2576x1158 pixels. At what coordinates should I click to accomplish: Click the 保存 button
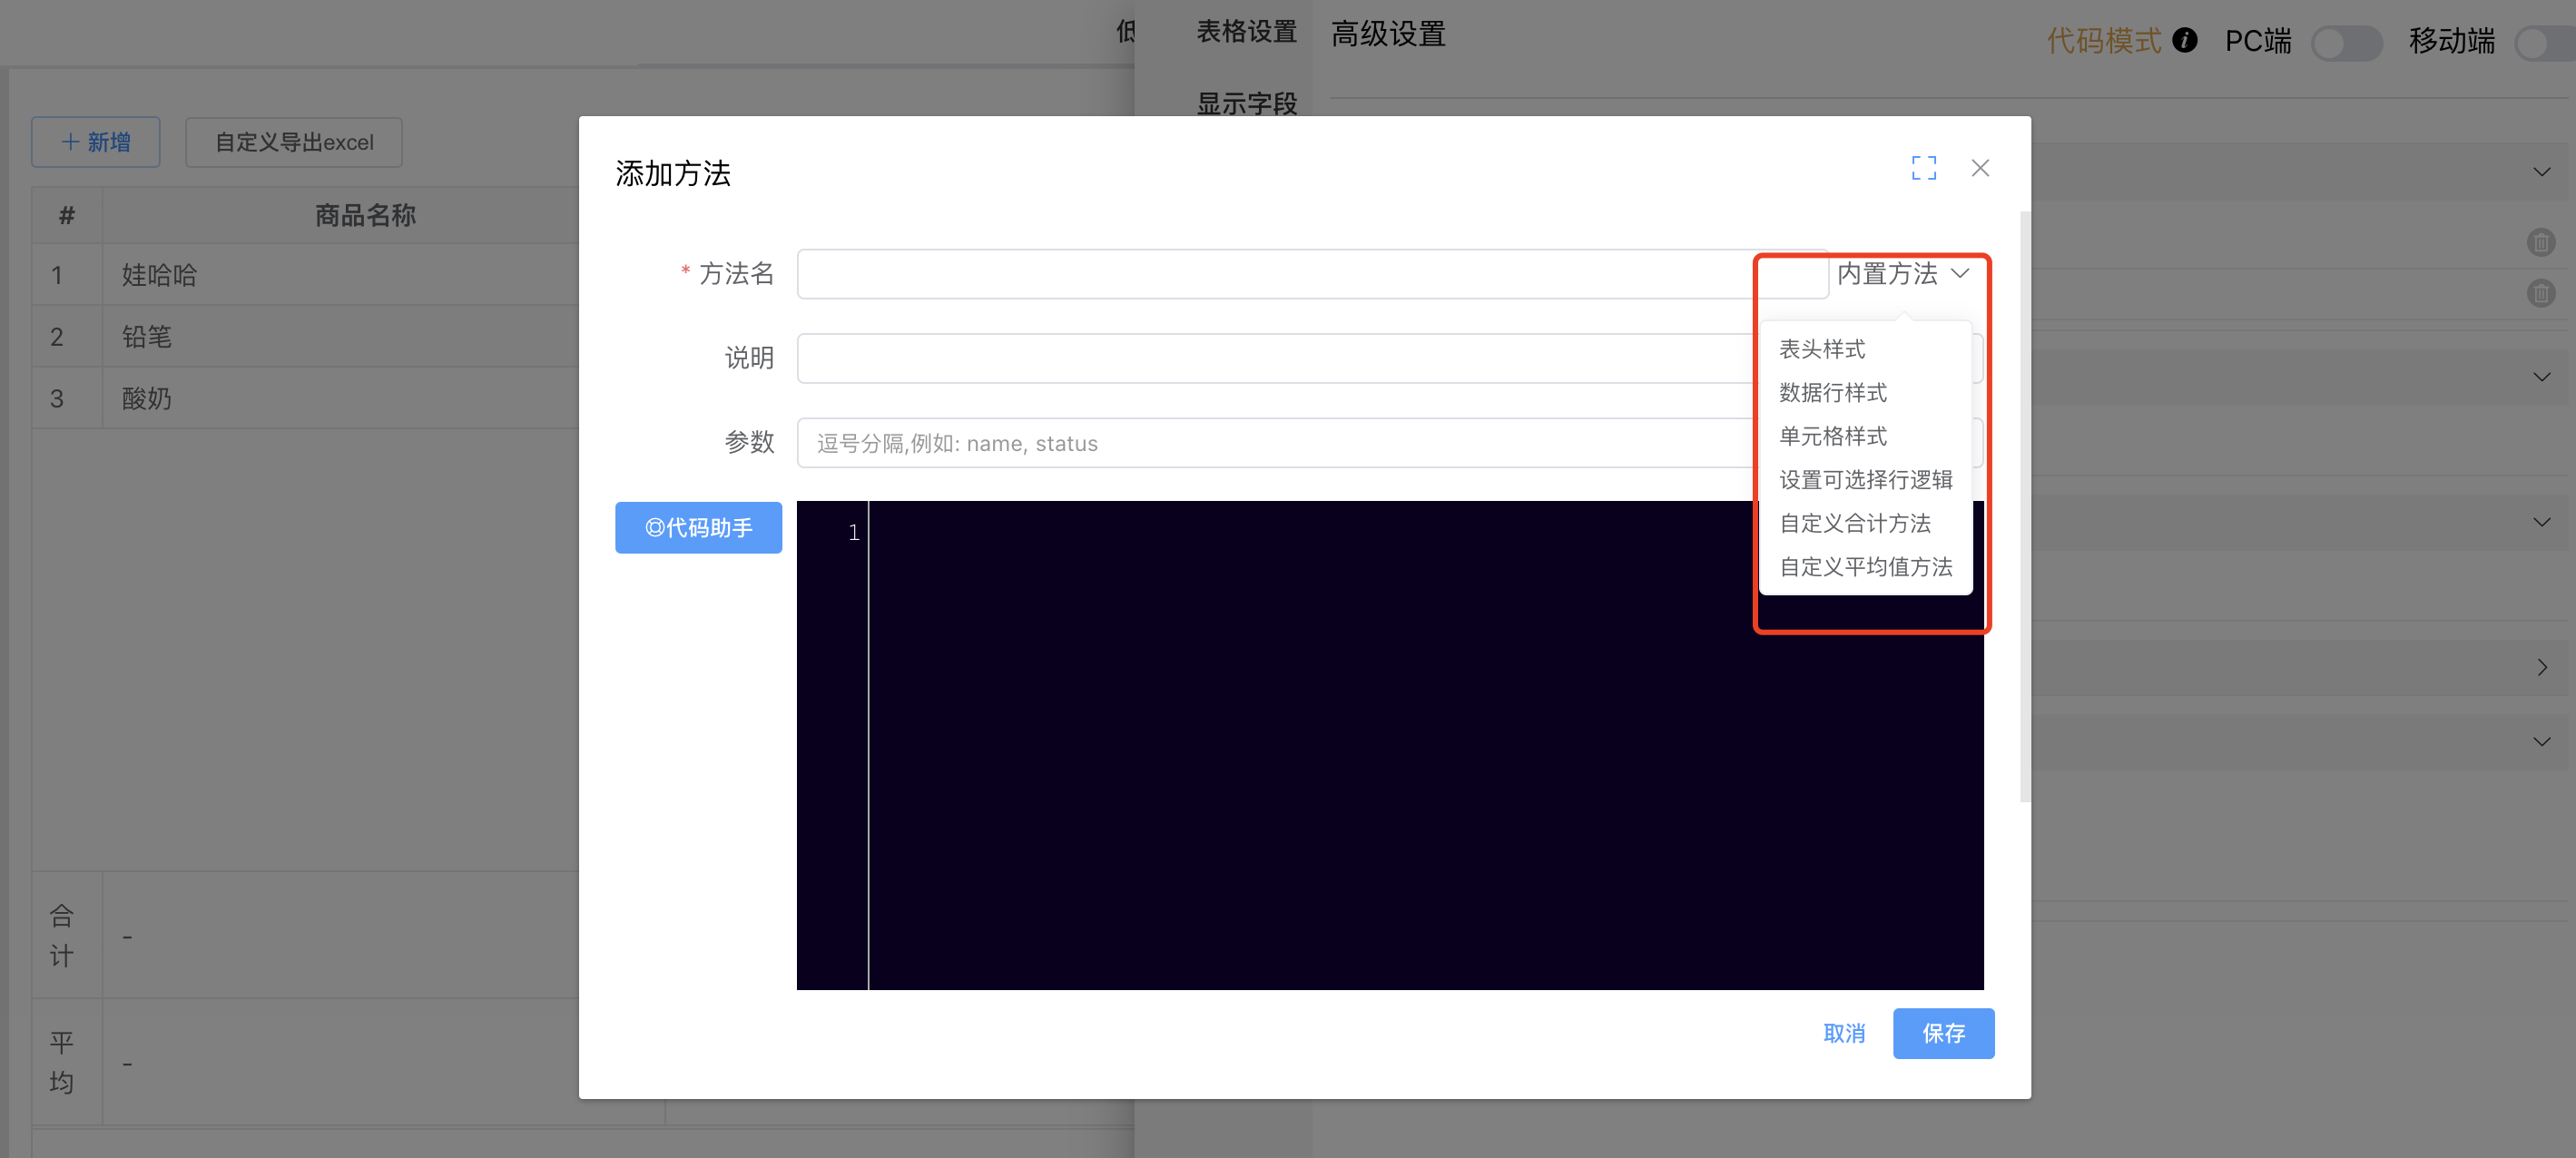[x=1942, y=1033]
